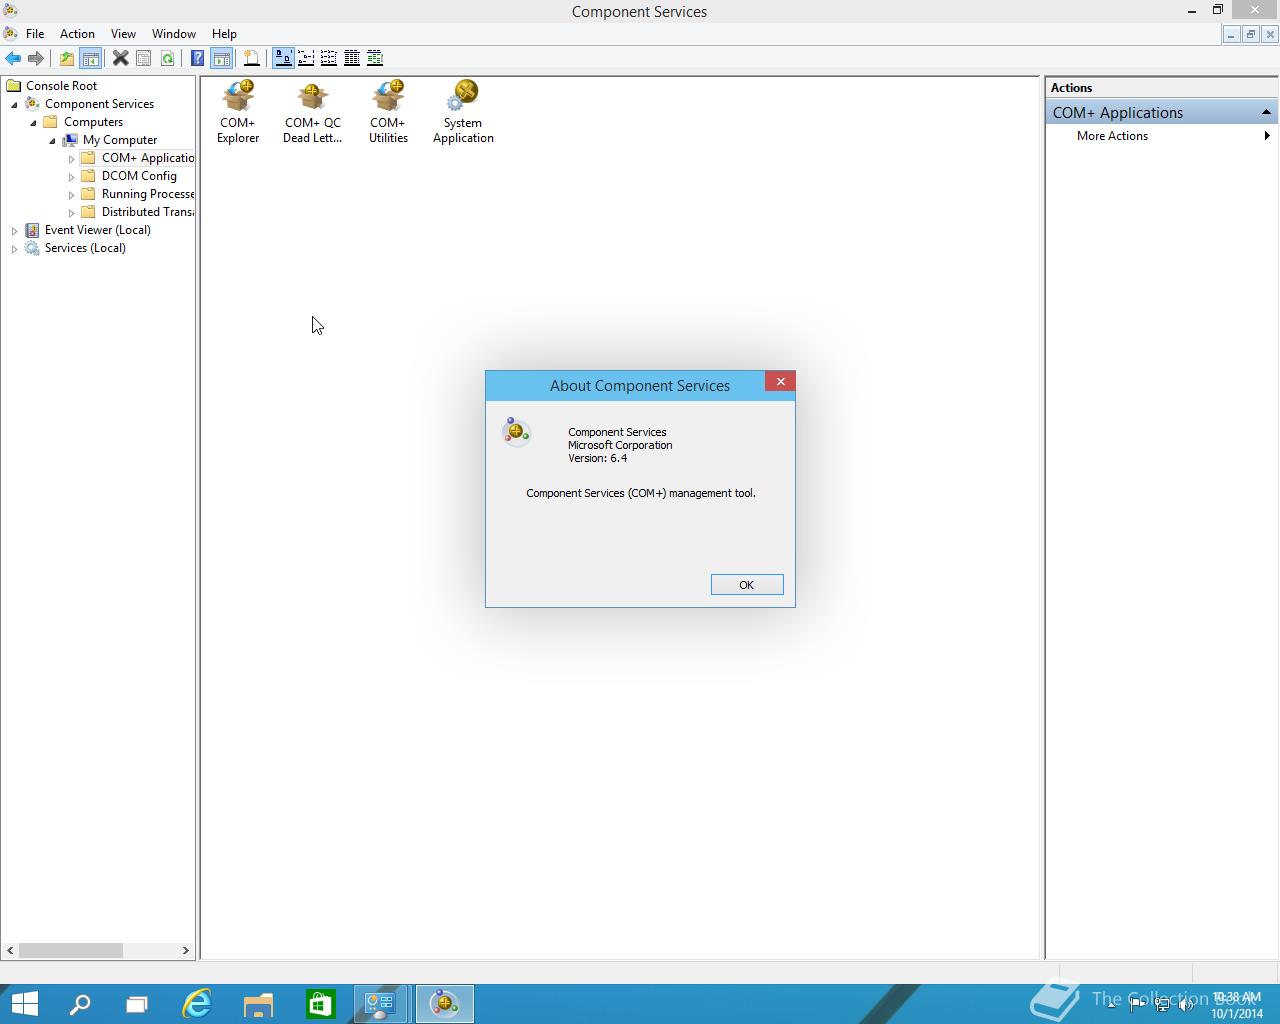Switch to Status view toolbar icon

pos(375,58)
